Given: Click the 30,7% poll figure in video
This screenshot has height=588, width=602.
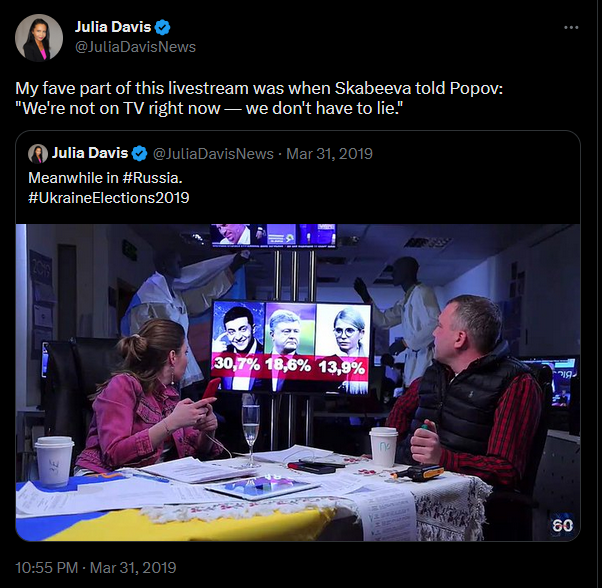Looking at the screenshot, I should click(x=236, y=363).
